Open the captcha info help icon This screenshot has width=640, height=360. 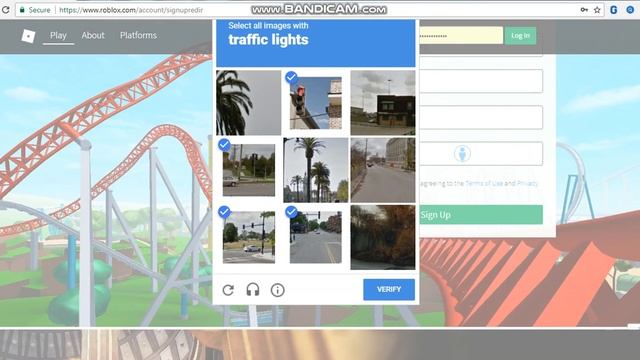278,290
